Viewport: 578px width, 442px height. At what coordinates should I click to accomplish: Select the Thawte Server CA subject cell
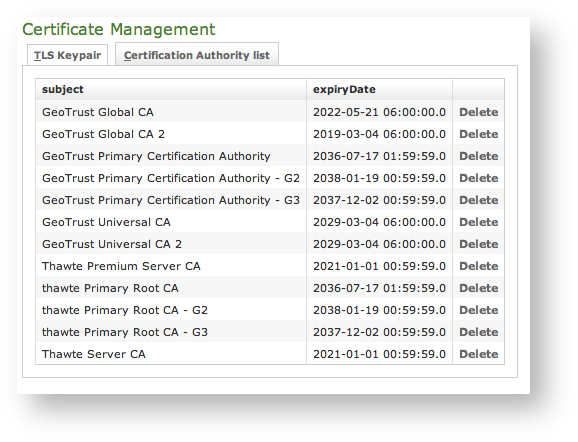click(x=171, y=354)
